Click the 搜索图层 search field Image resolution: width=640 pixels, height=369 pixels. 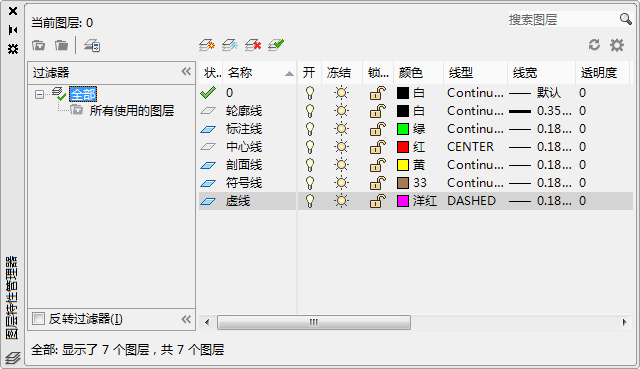[562, 19]
